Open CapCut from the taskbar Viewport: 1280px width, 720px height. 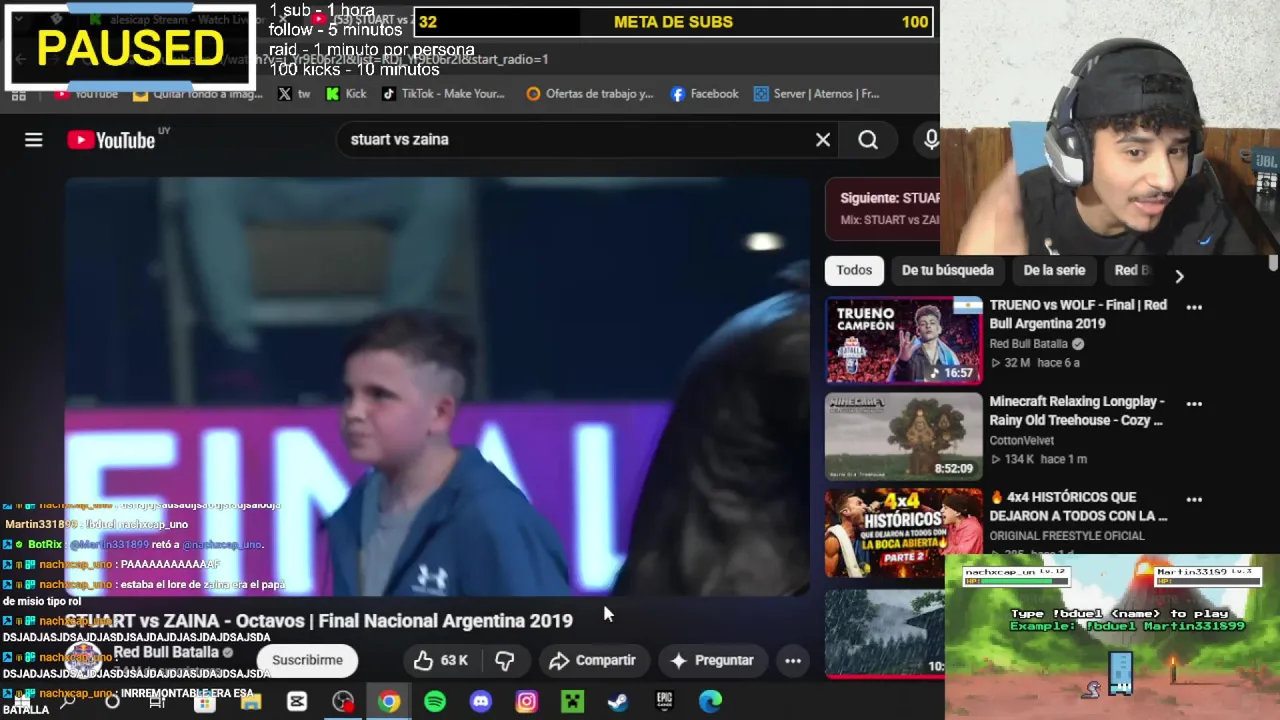pos(297,702)
